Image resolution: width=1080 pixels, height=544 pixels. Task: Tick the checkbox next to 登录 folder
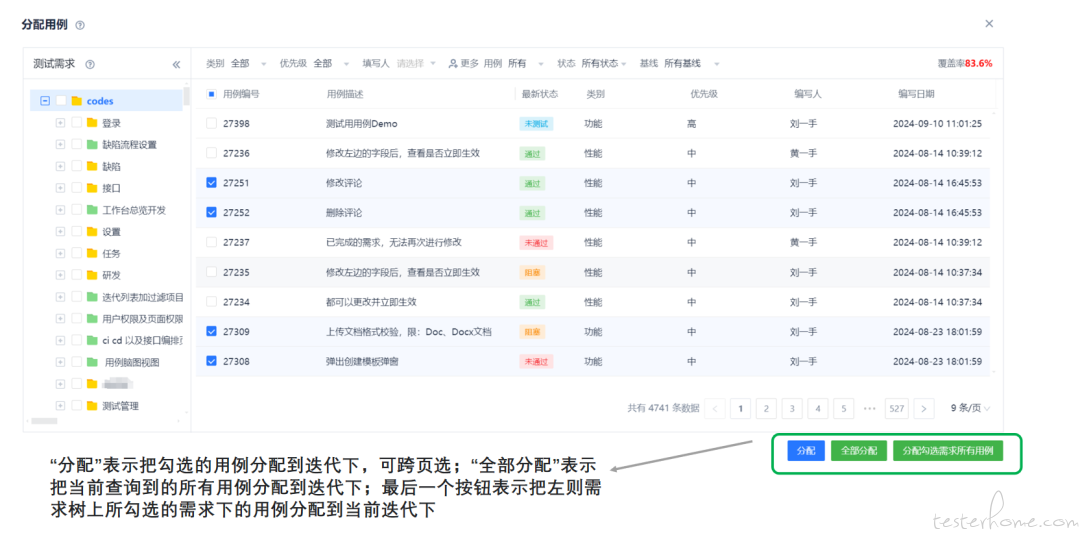coord(76,123)
